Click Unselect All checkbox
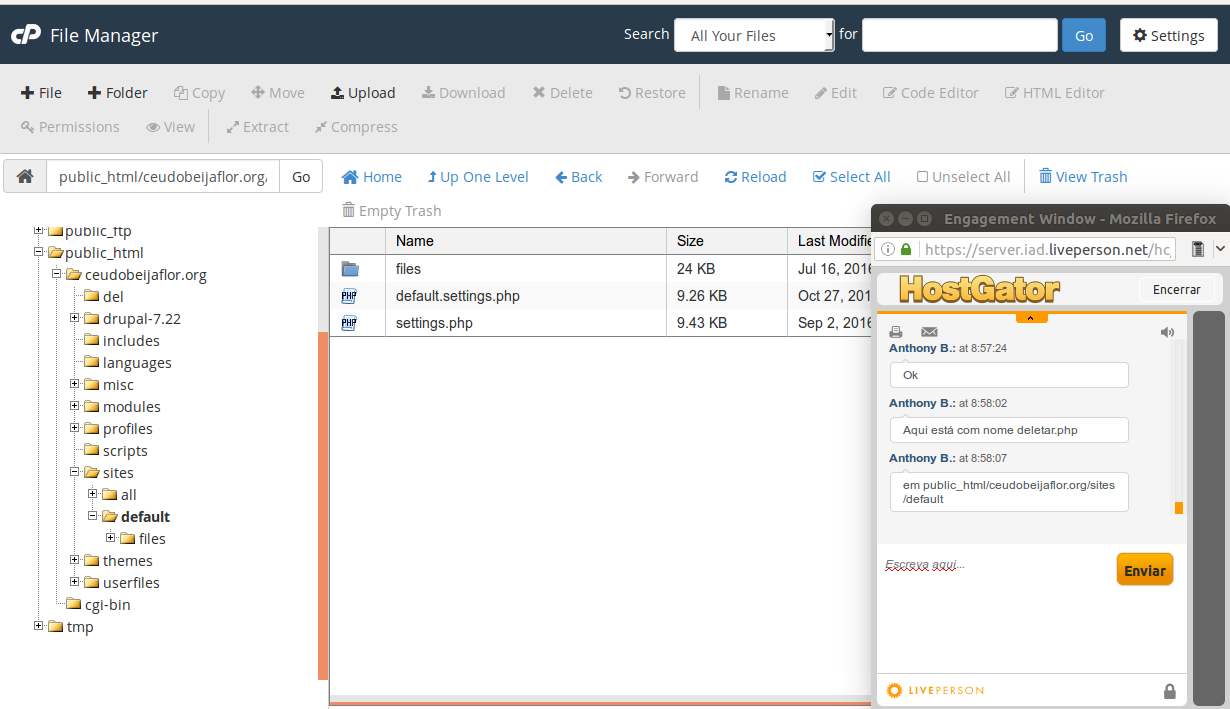Screen dimensions: 1230x709 (x=964, y=177)
